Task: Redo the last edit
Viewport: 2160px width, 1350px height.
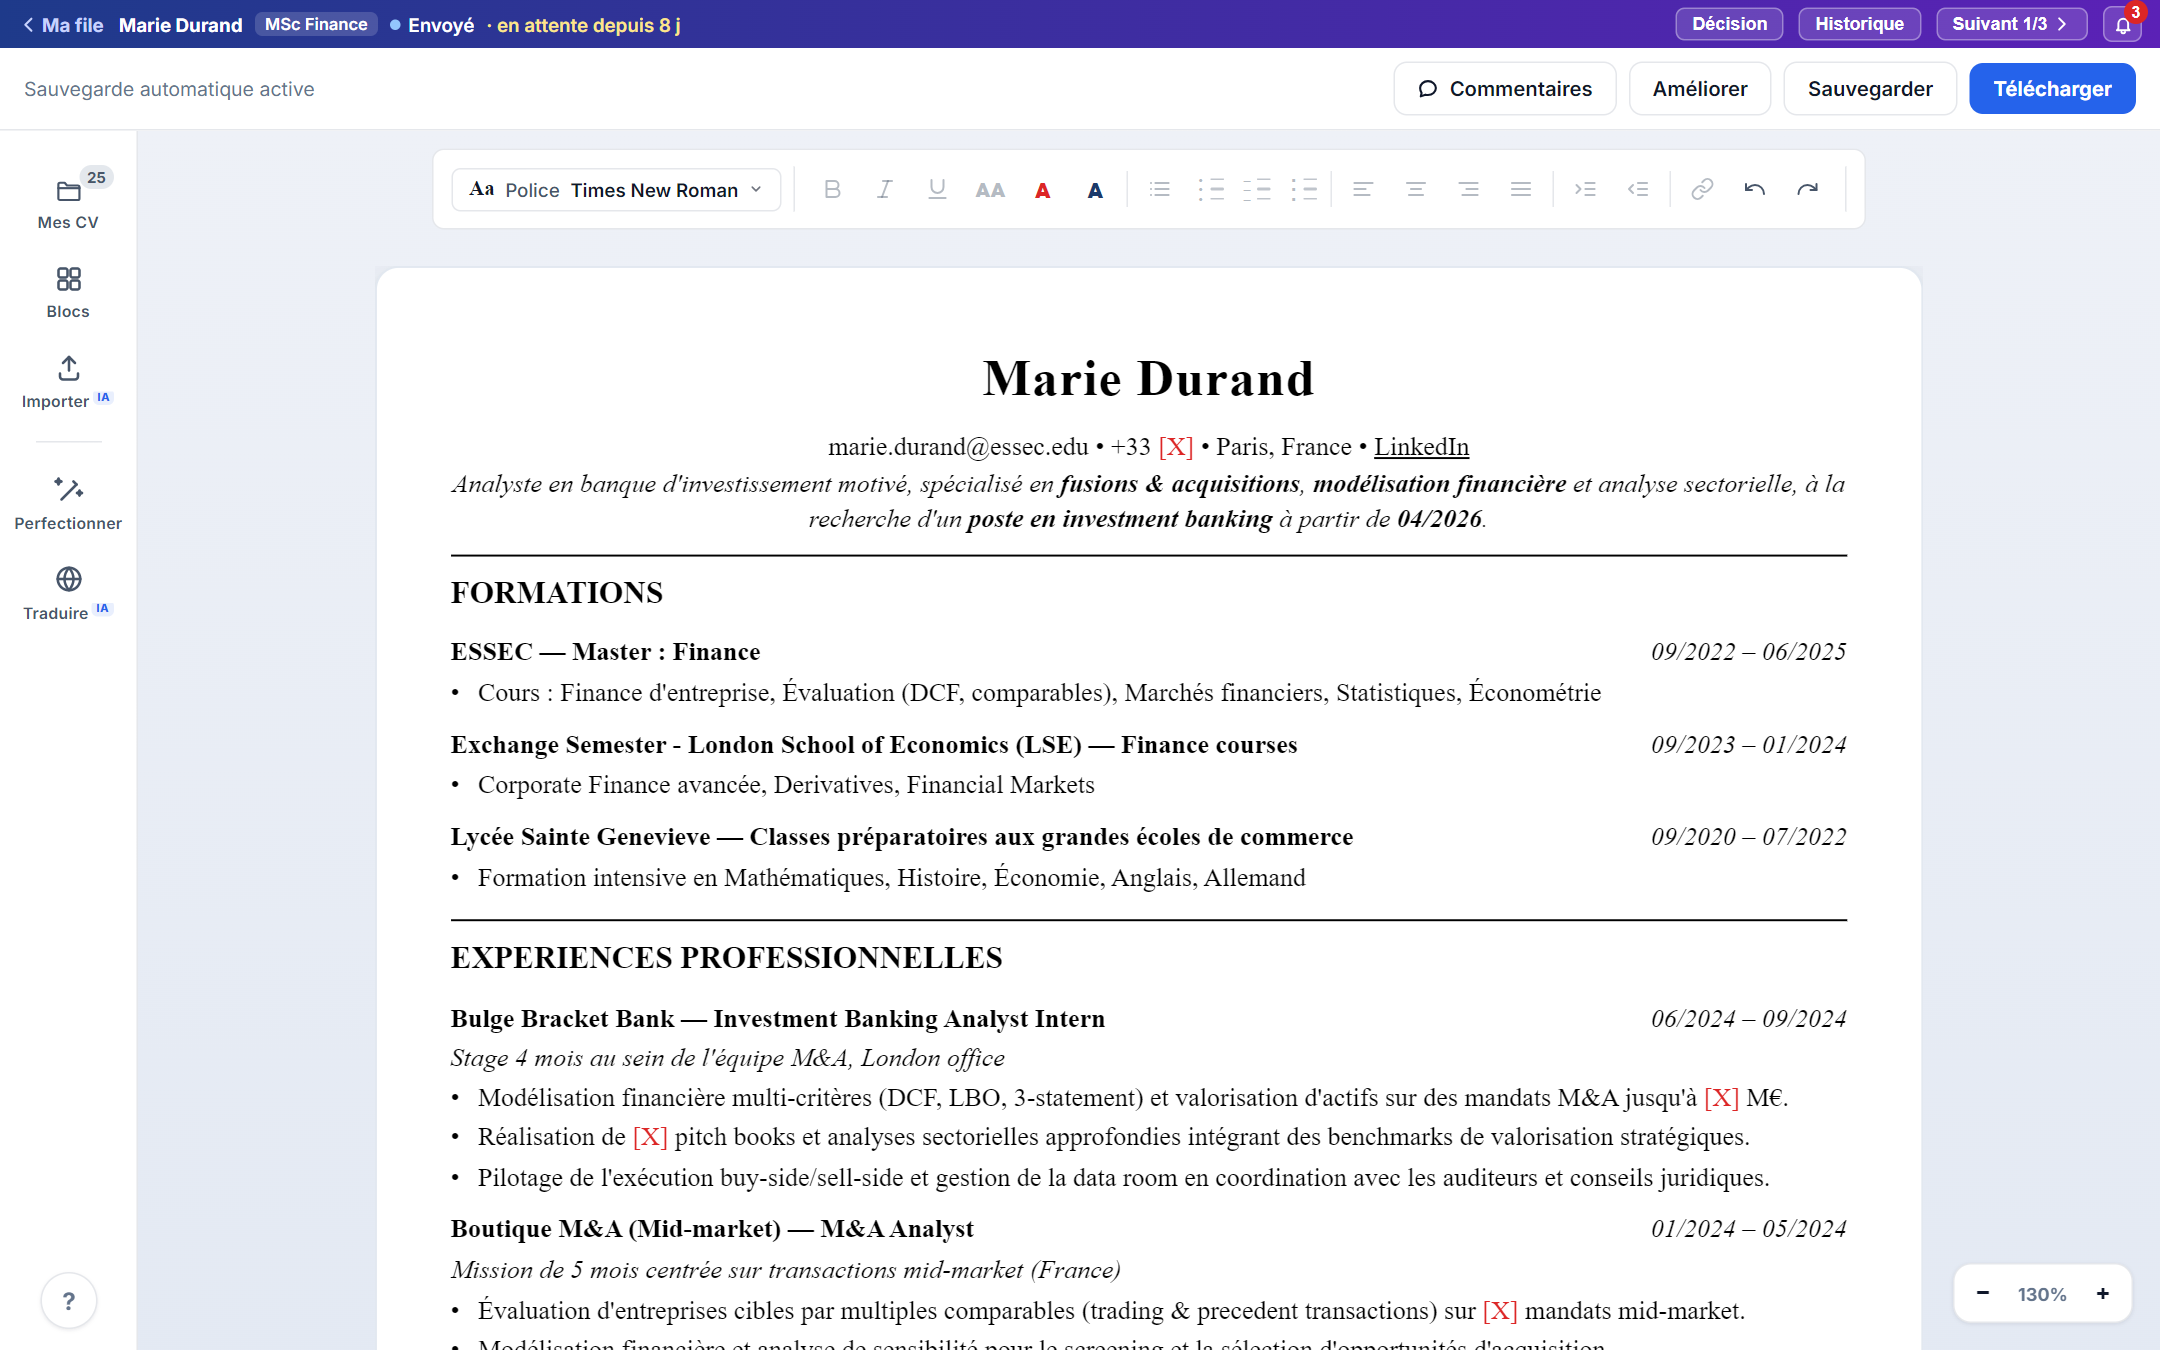Action: pos(1808,189)
